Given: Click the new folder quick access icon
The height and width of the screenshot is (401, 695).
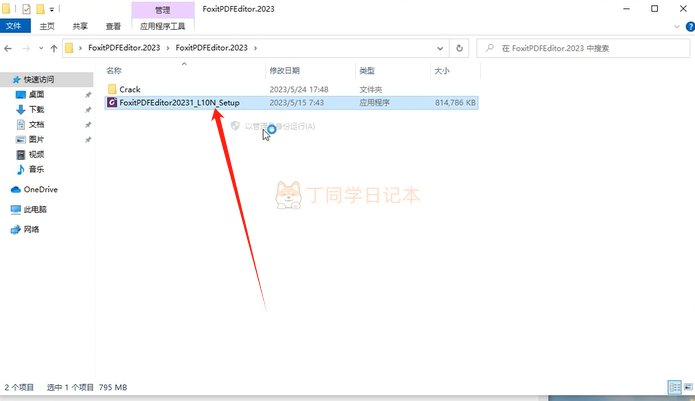Looking at the screenshot, I should (40, 8).
